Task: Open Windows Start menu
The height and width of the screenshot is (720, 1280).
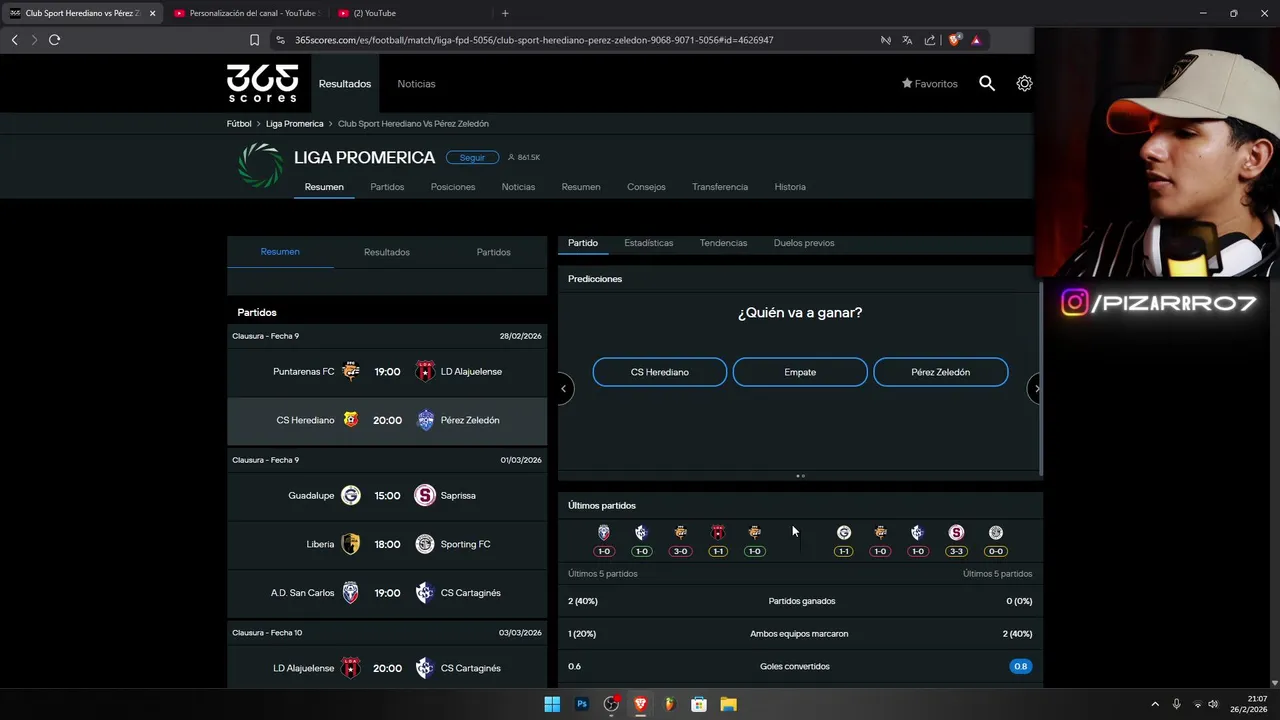Action: (x=552, y=704)
